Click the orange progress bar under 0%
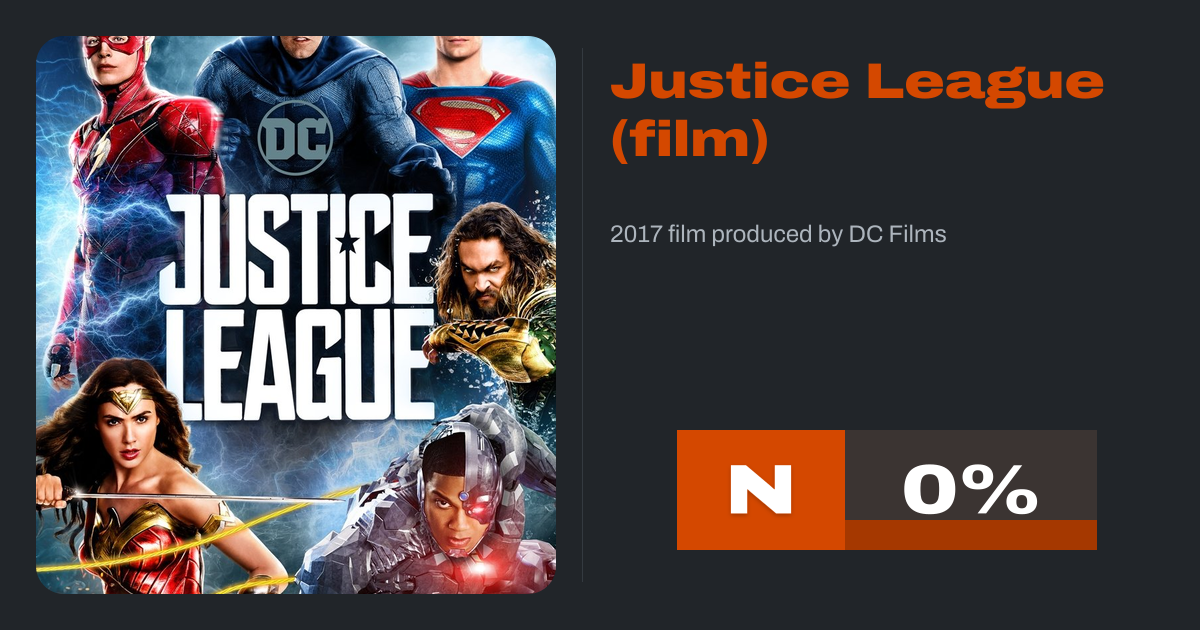This screenshot has height=630, width=1200. click(x=971, y=535)
